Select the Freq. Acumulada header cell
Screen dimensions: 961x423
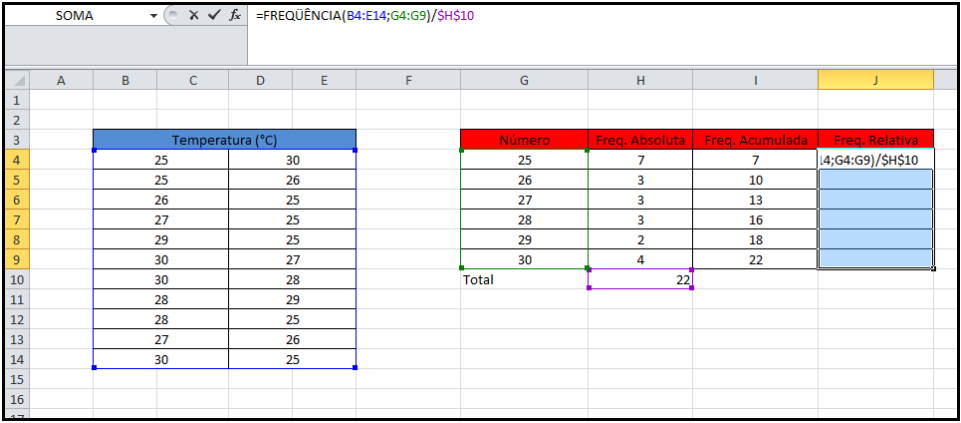click(x=755, y=140)
